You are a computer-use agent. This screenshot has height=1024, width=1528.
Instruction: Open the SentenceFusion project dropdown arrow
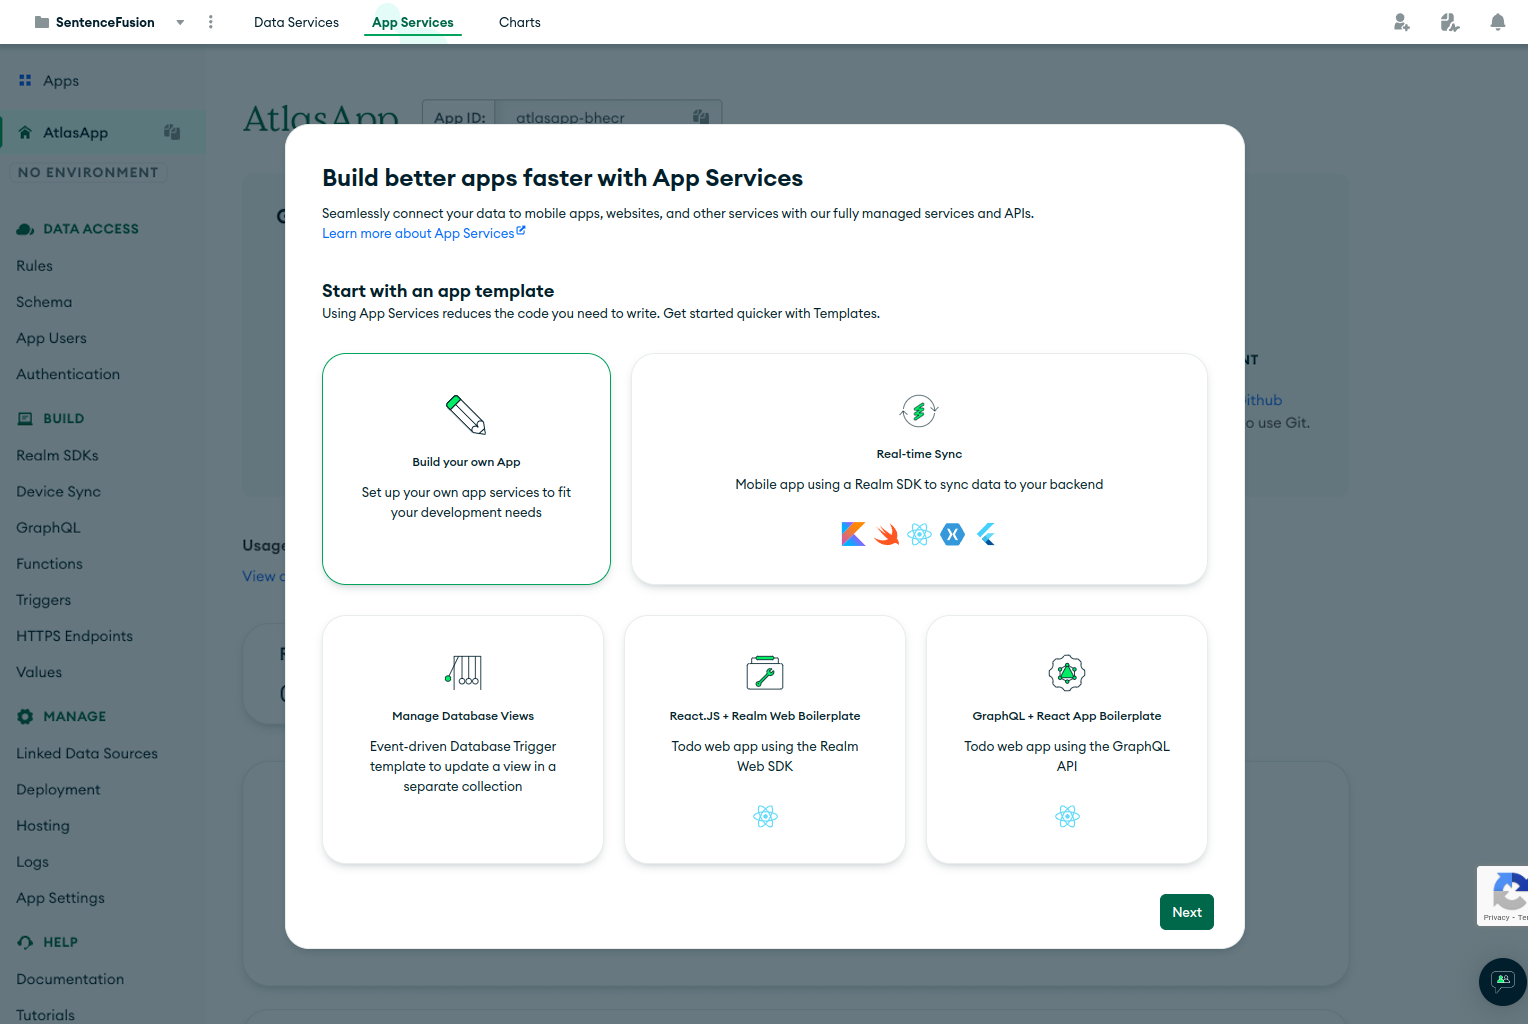click(180, 22)
